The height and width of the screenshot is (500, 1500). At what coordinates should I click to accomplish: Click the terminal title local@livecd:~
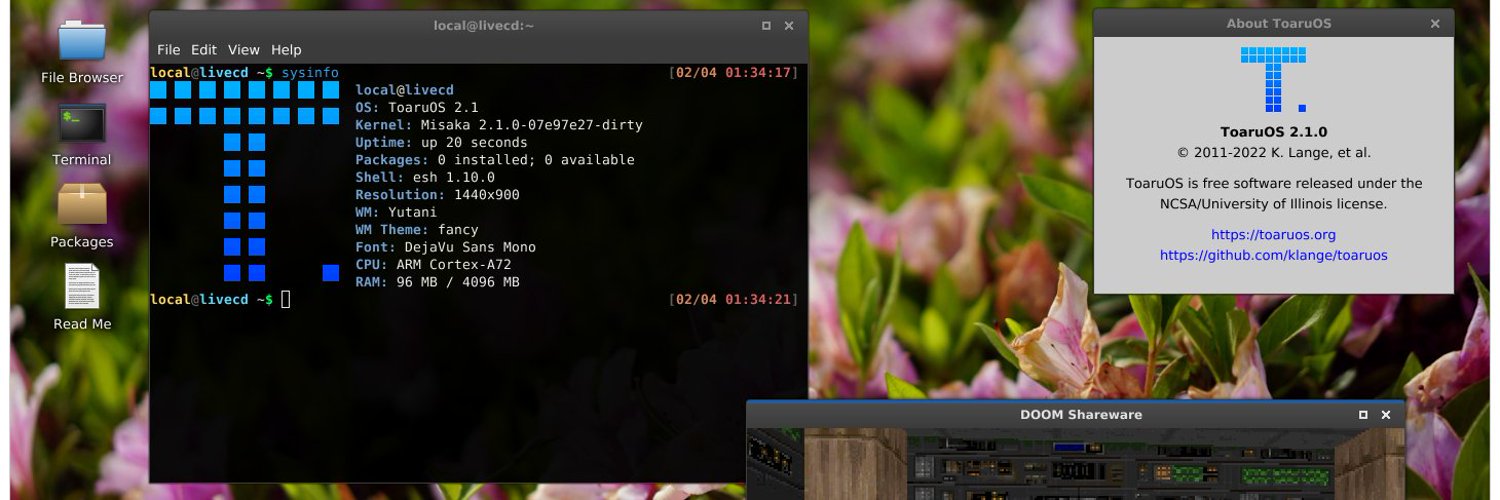pyautogui.click(x=484, y=25)
